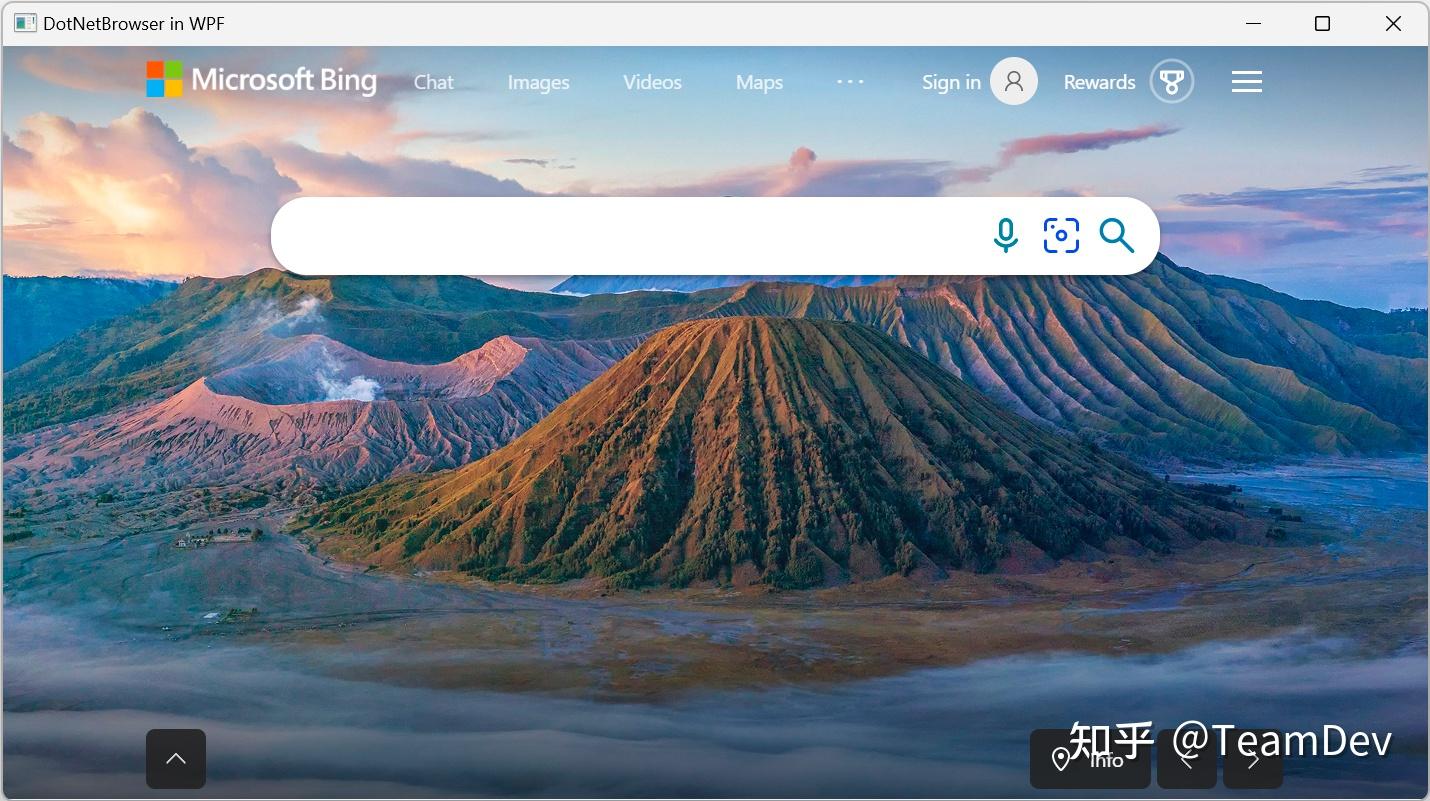Open the image Info location button

[1090, 760]
